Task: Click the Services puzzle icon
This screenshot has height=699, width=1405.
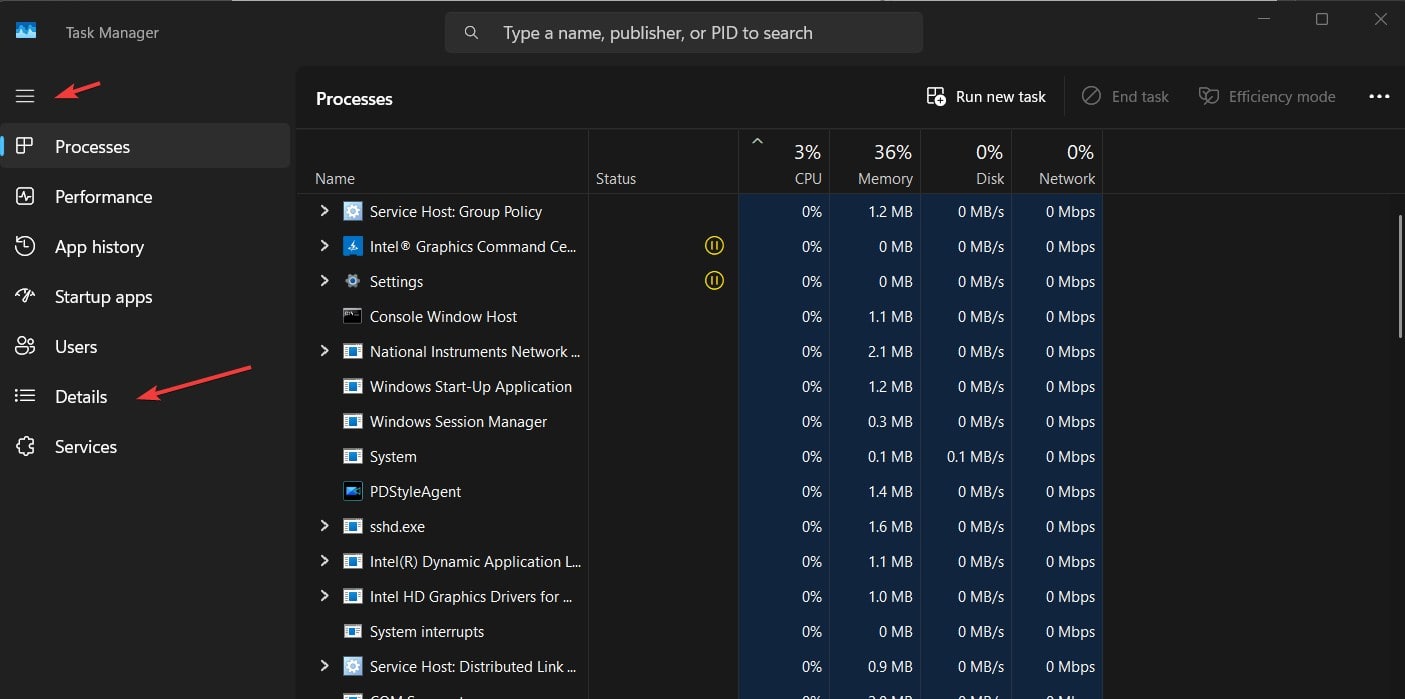Action: point(25,446)
